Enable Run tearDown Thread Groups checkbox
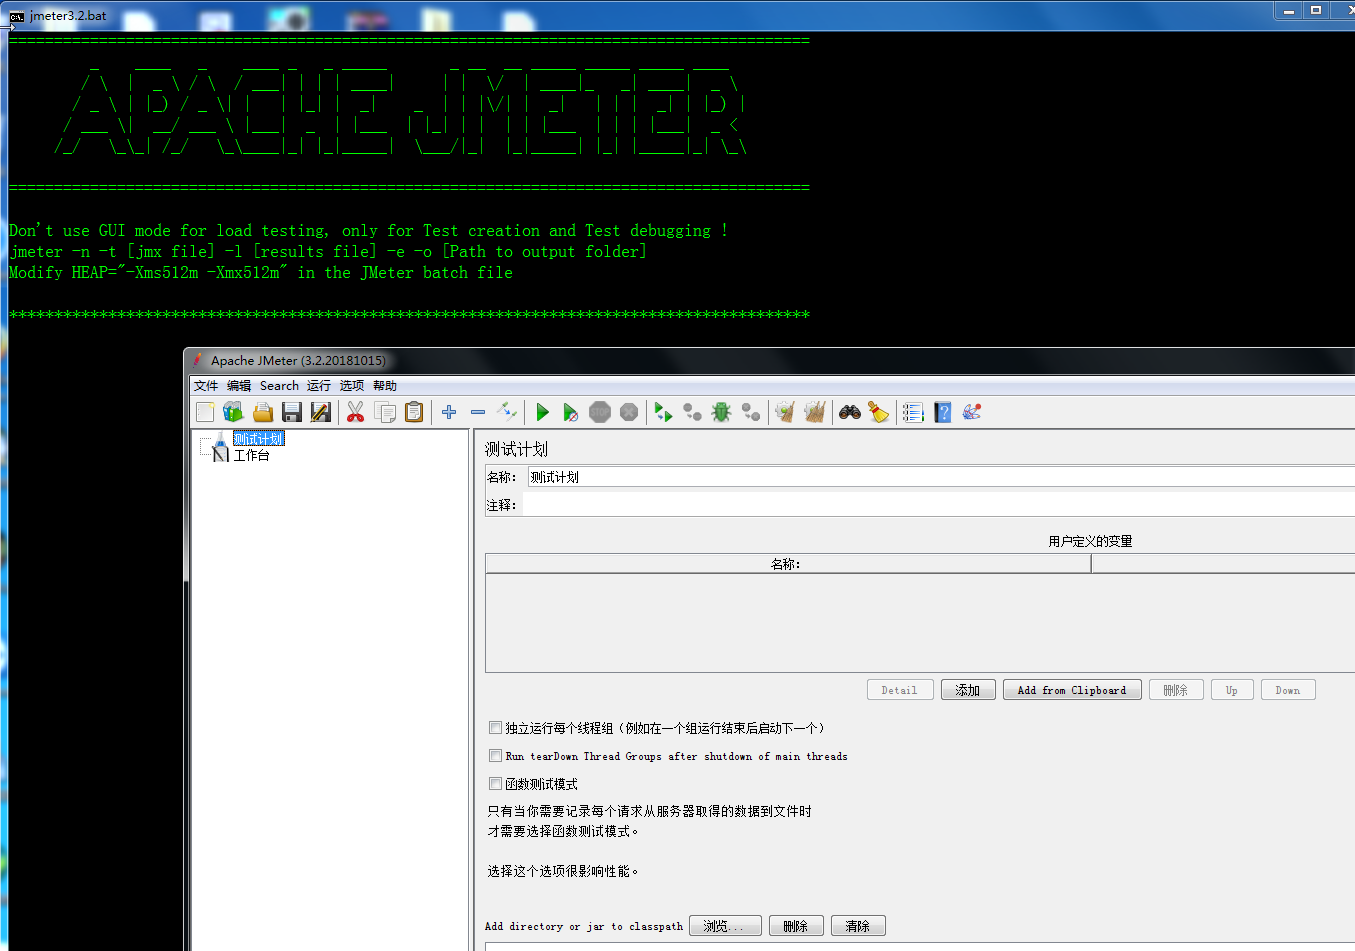The height and width of the screenshot is (951, 1355). (x=495, y=756)
